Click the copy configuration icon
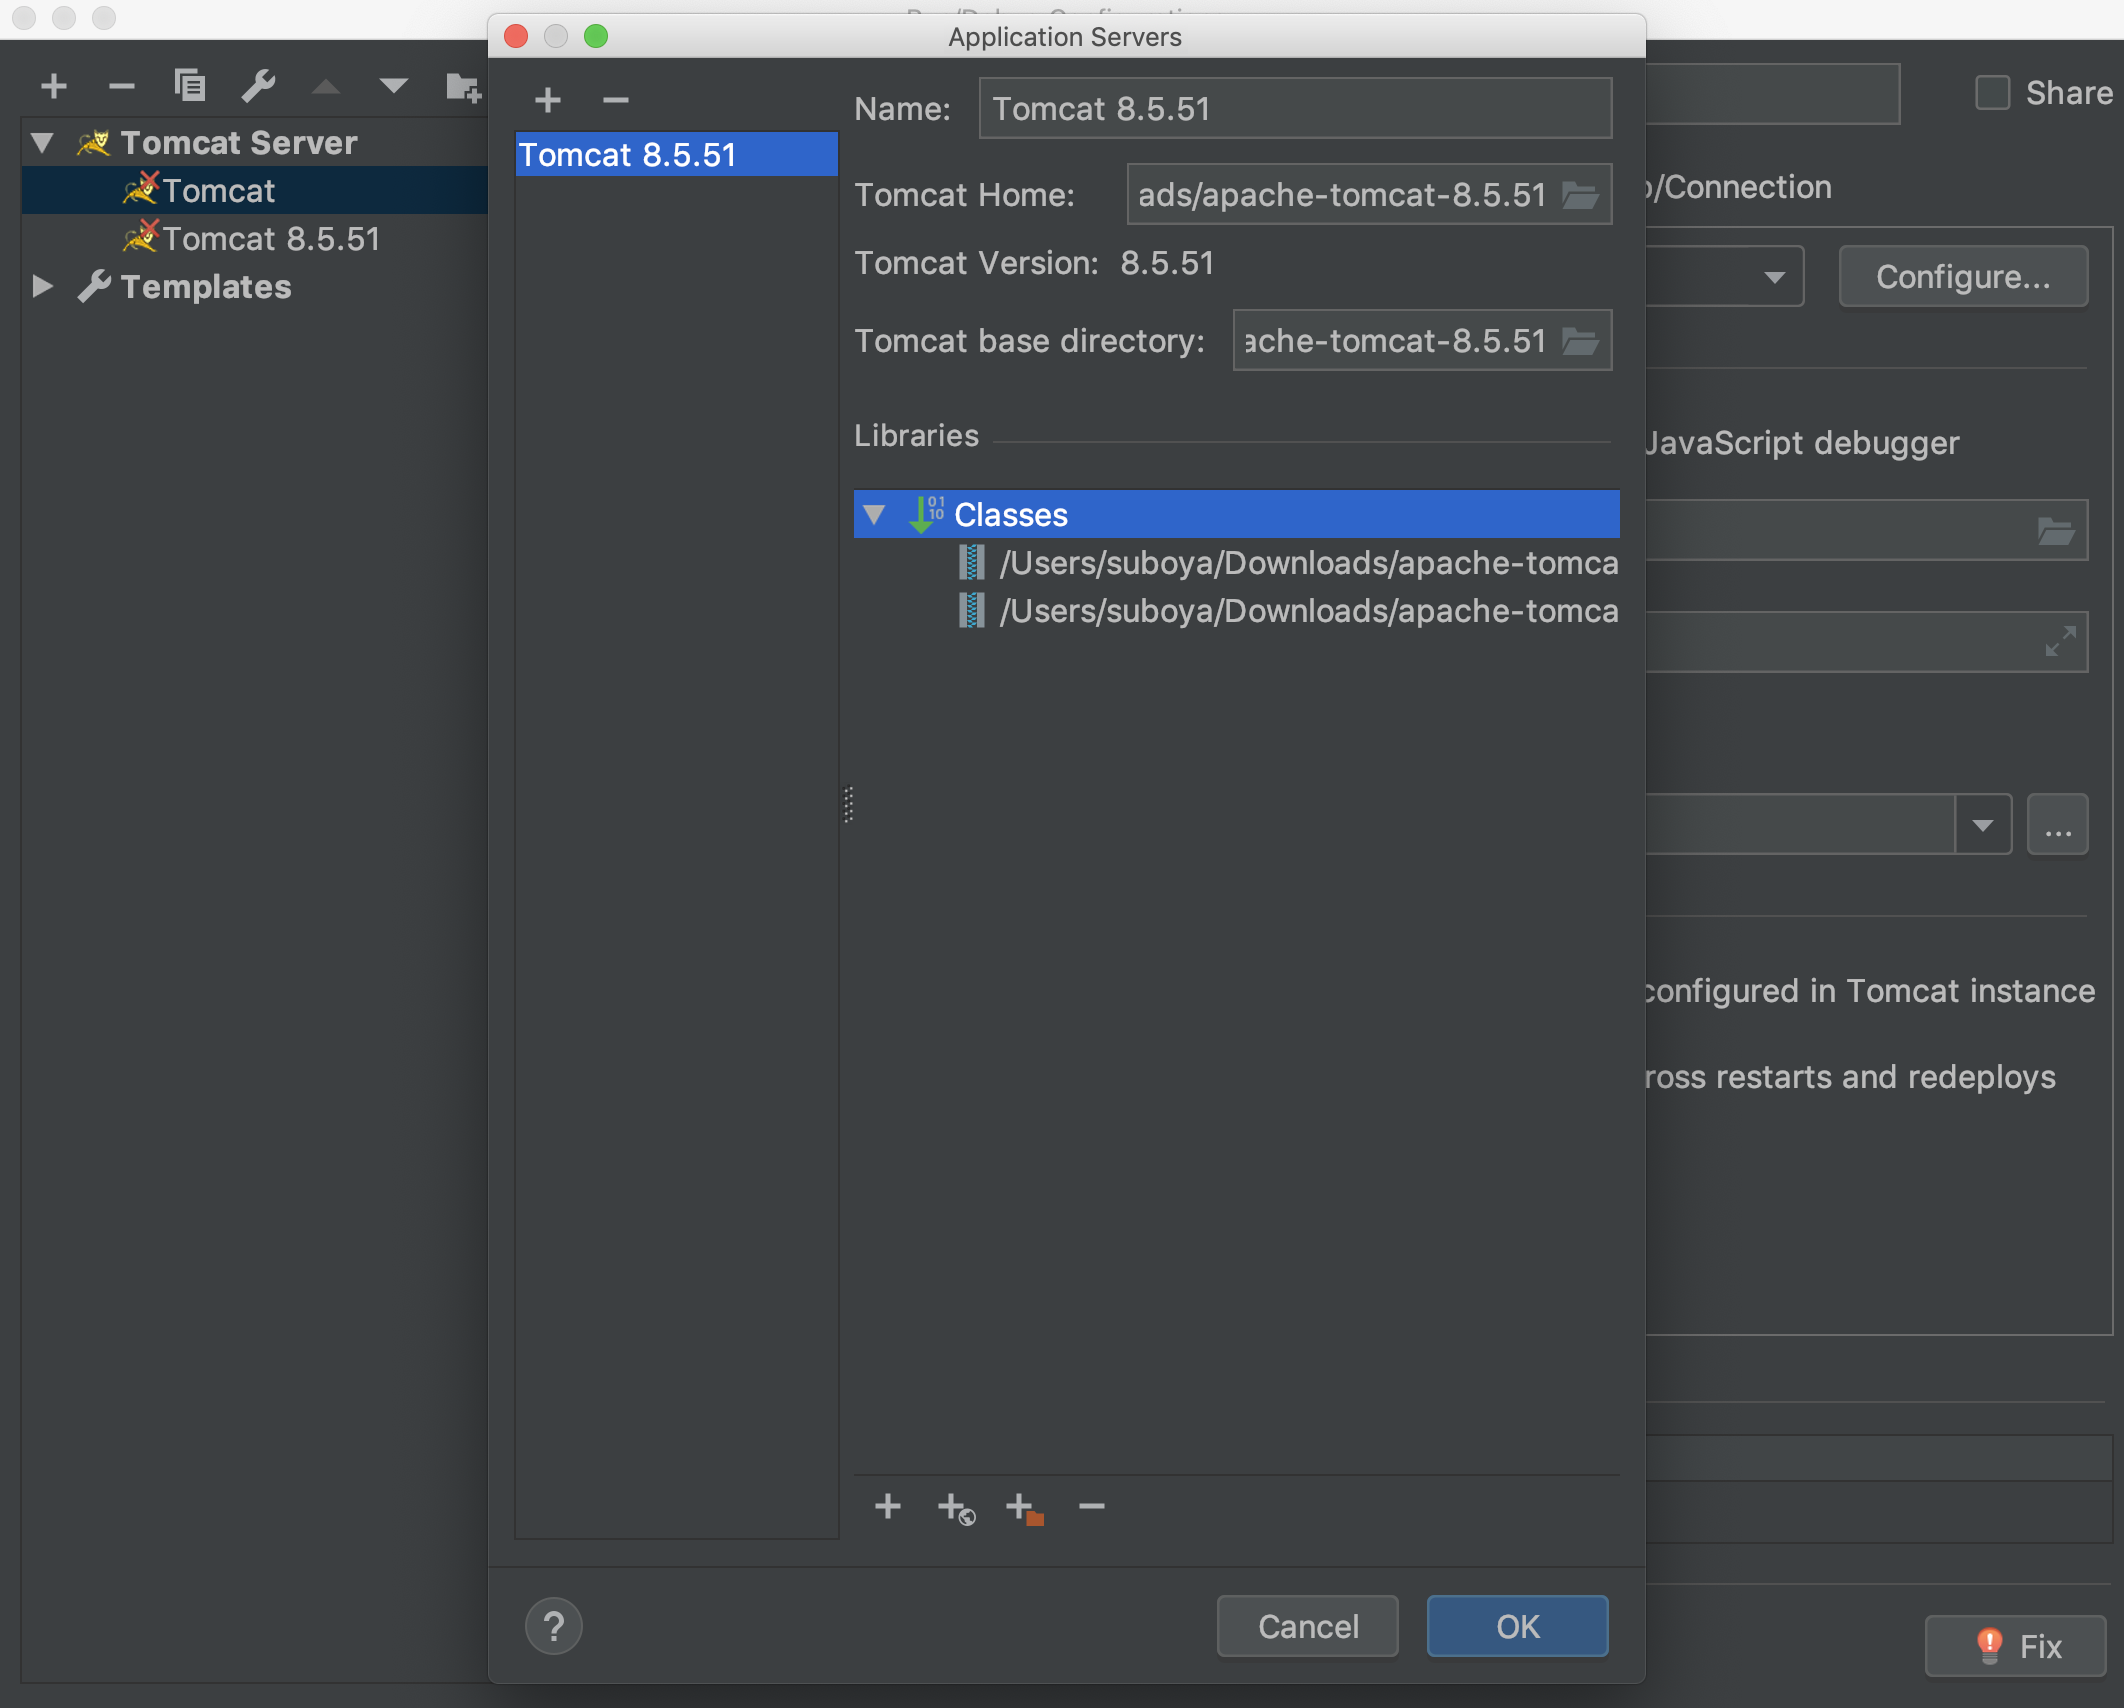 click(189, 86)
